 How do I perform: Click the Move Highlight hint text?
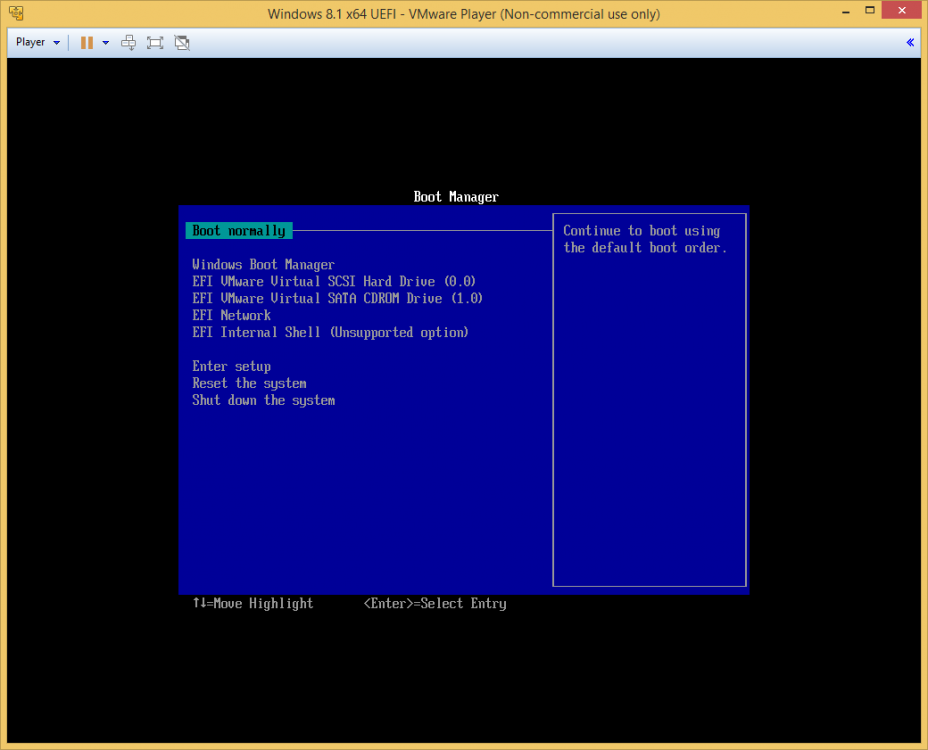(253, 603)
